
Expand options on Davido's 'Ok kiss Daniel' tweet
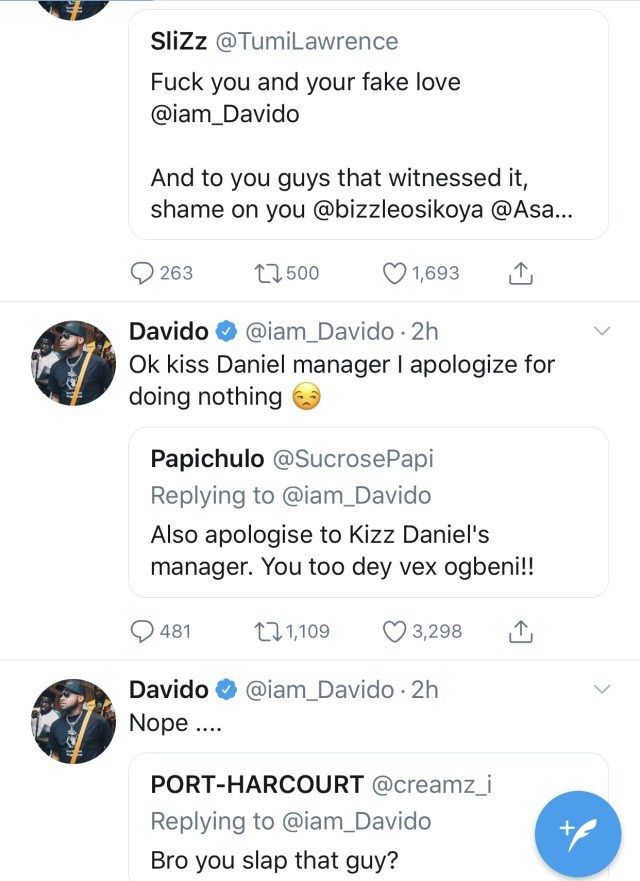pyautogui.click(x=602, y=331)
